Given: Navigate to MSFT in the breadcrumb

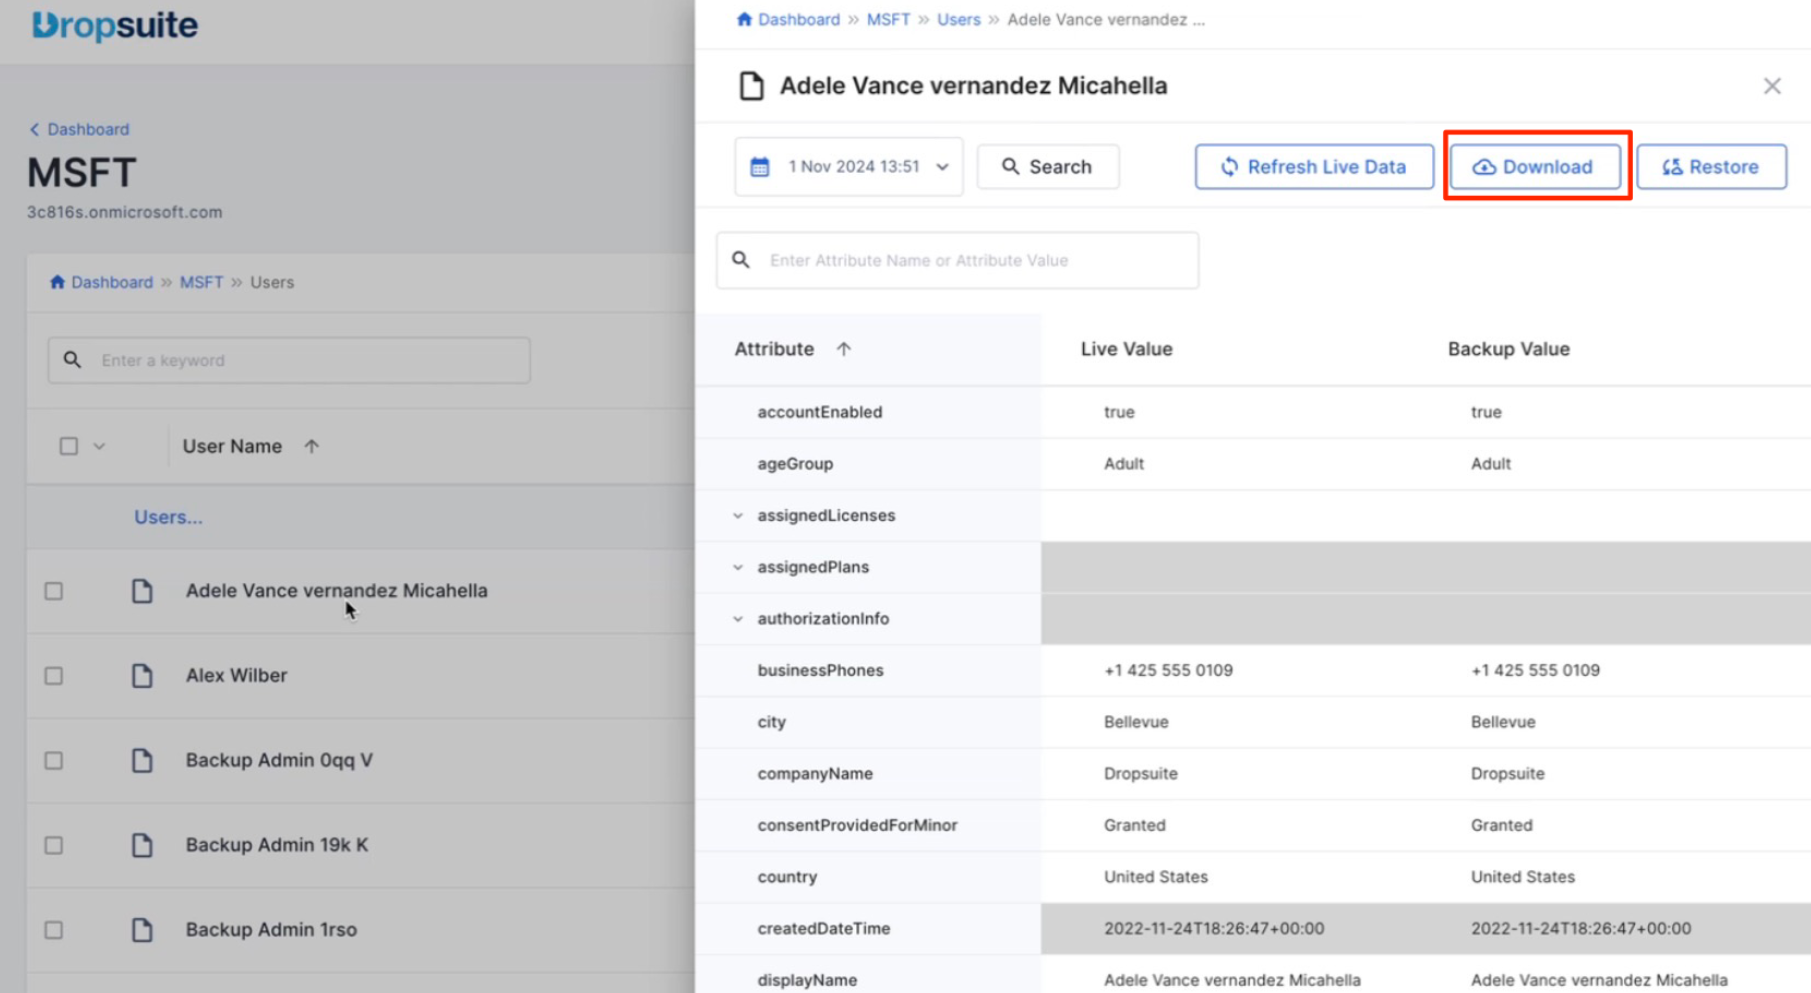Looking at the screenshot, I should (x=887, y=19).
